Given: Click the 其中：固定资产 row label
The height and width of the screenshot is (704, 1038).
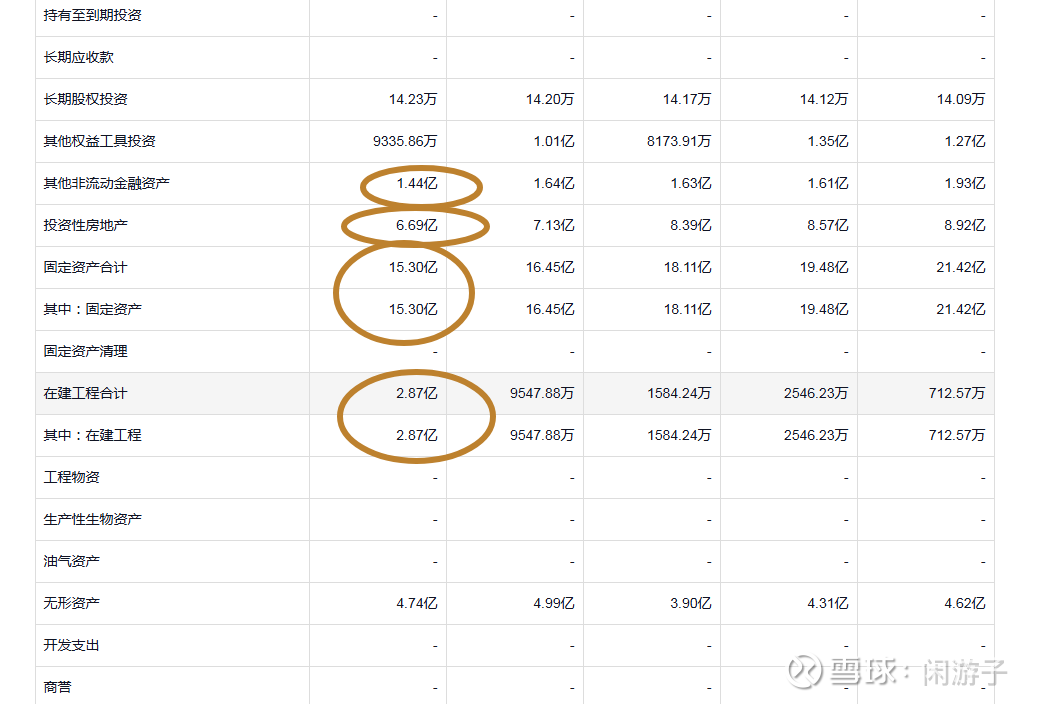Looking at the screenshot, I should (93, 310).
